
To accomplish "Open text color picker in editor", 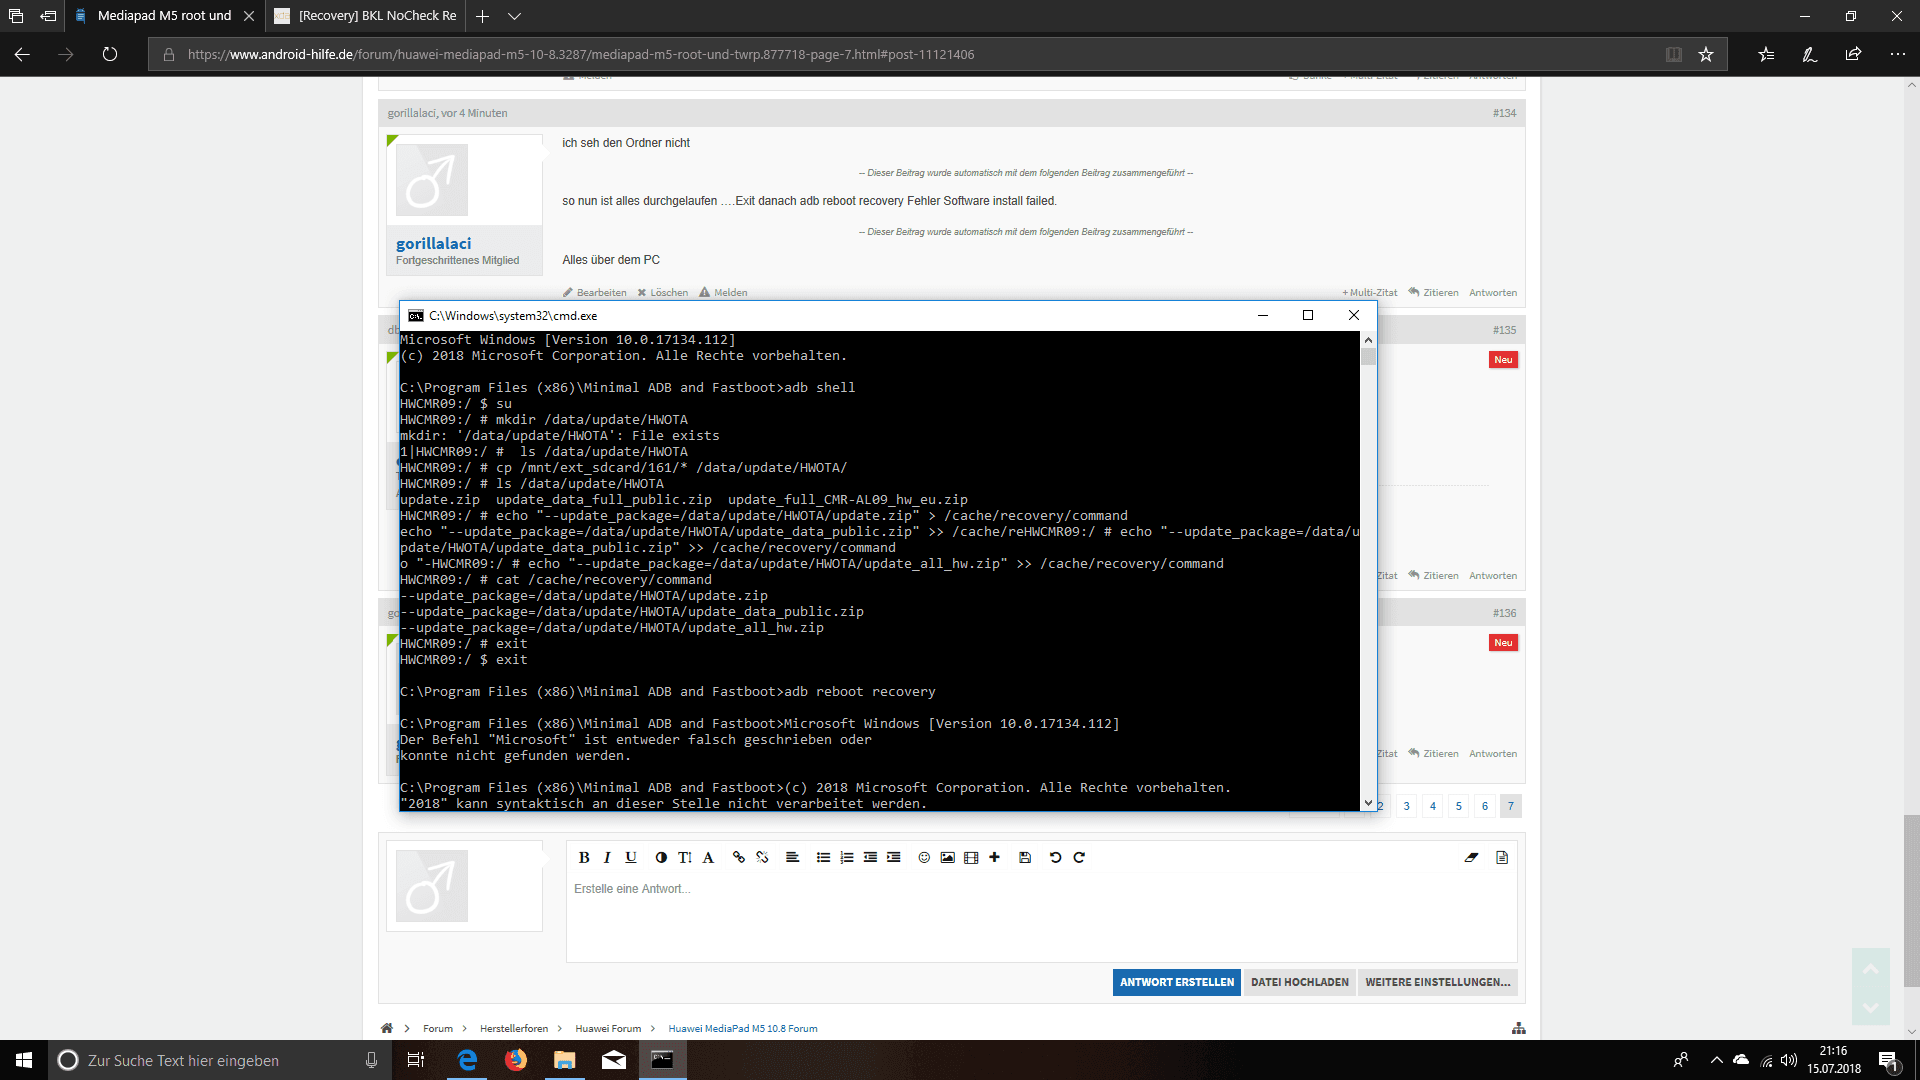I will point(661,857).
